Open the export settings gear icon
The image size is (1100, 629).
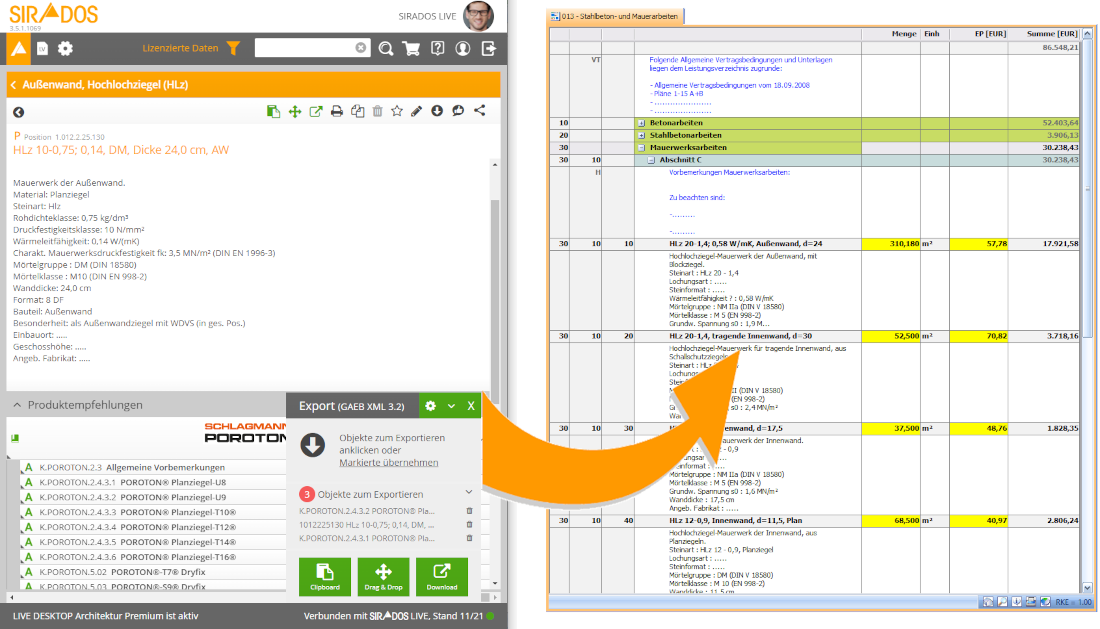[430, 406]
